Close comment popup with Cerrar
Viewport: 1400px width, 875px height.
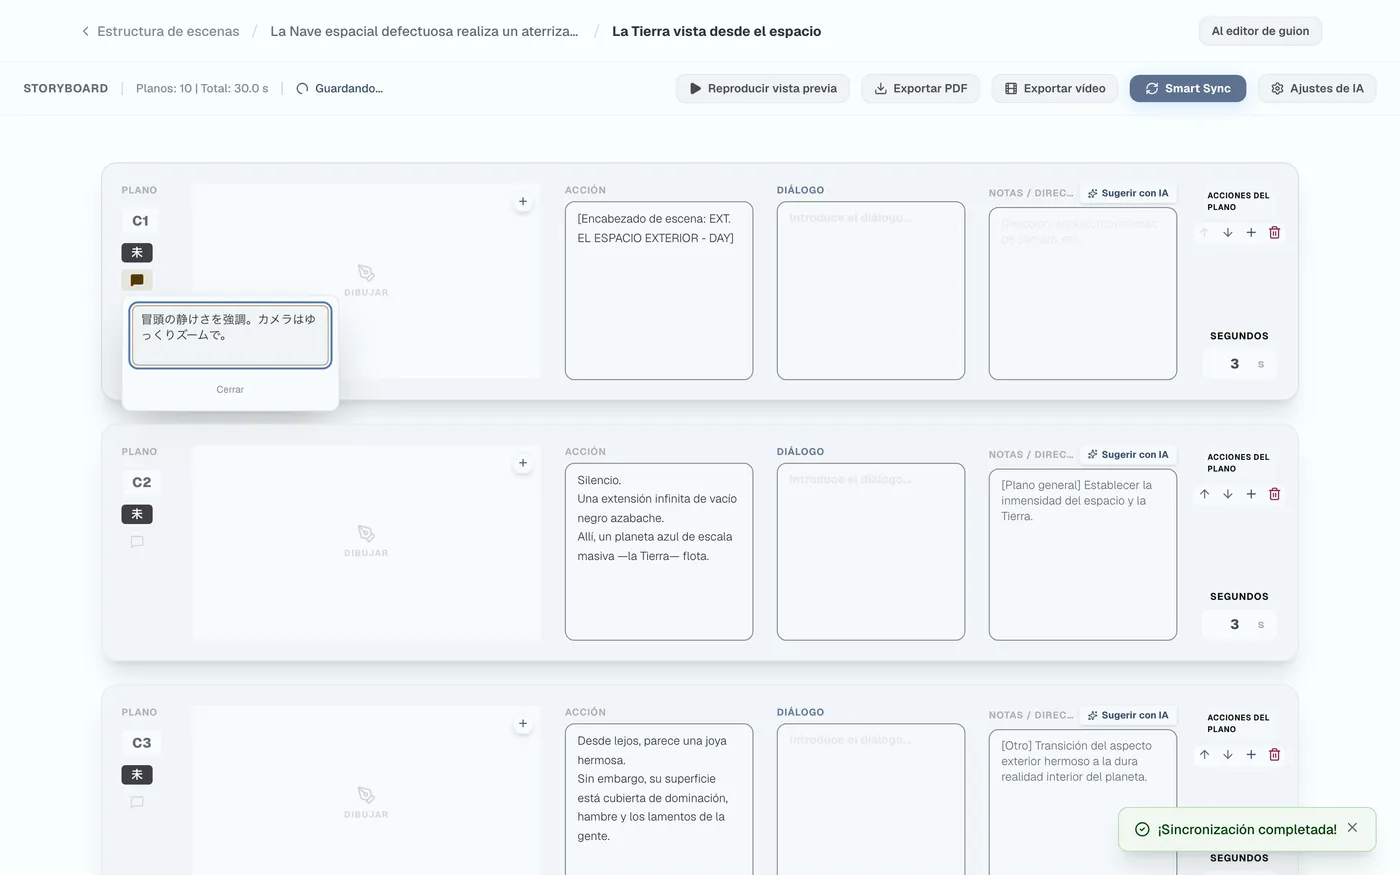(230, 389)
